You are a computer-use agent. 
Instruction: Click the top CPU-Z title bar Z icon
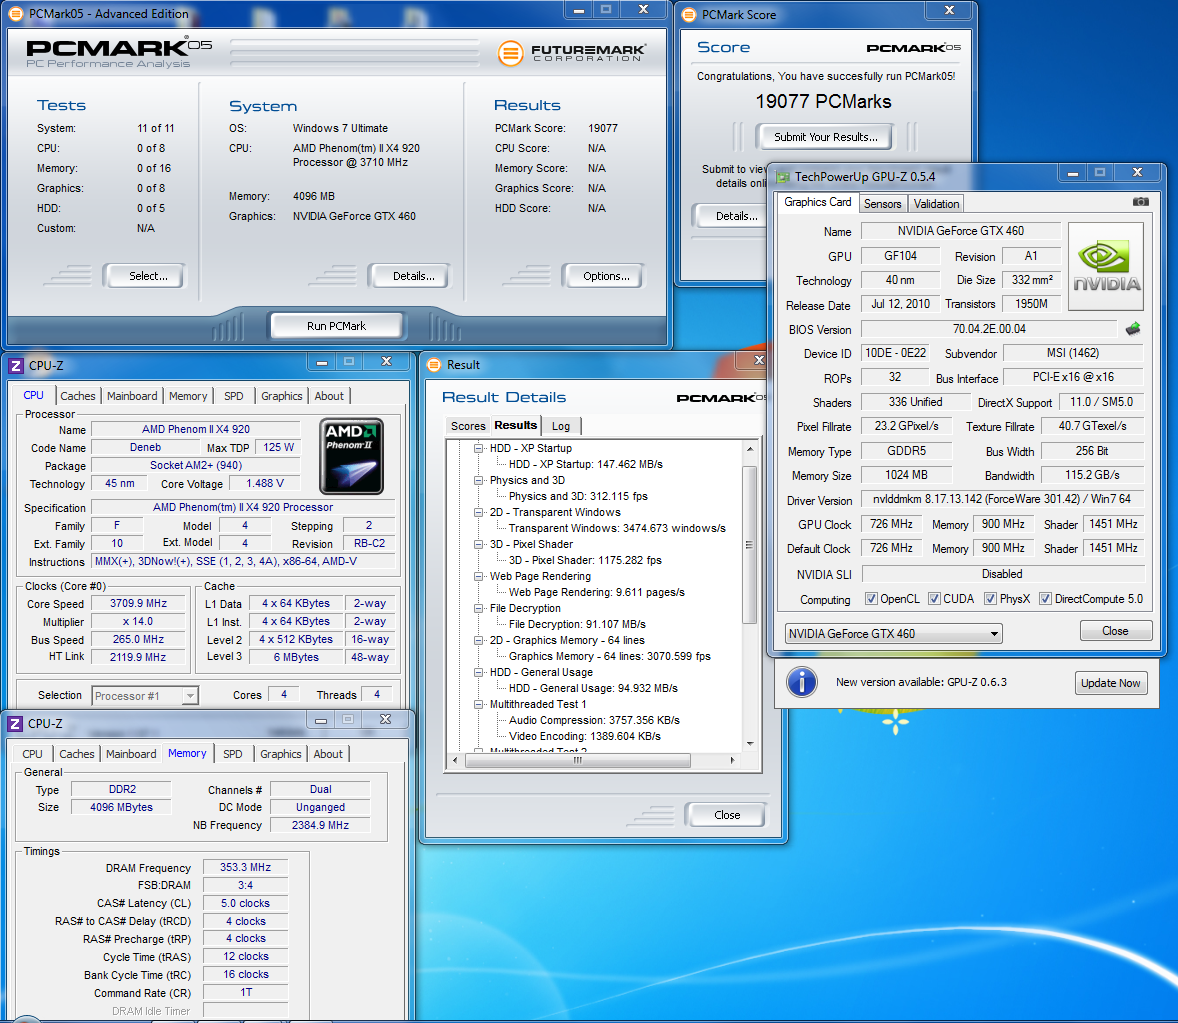(16, 366)
